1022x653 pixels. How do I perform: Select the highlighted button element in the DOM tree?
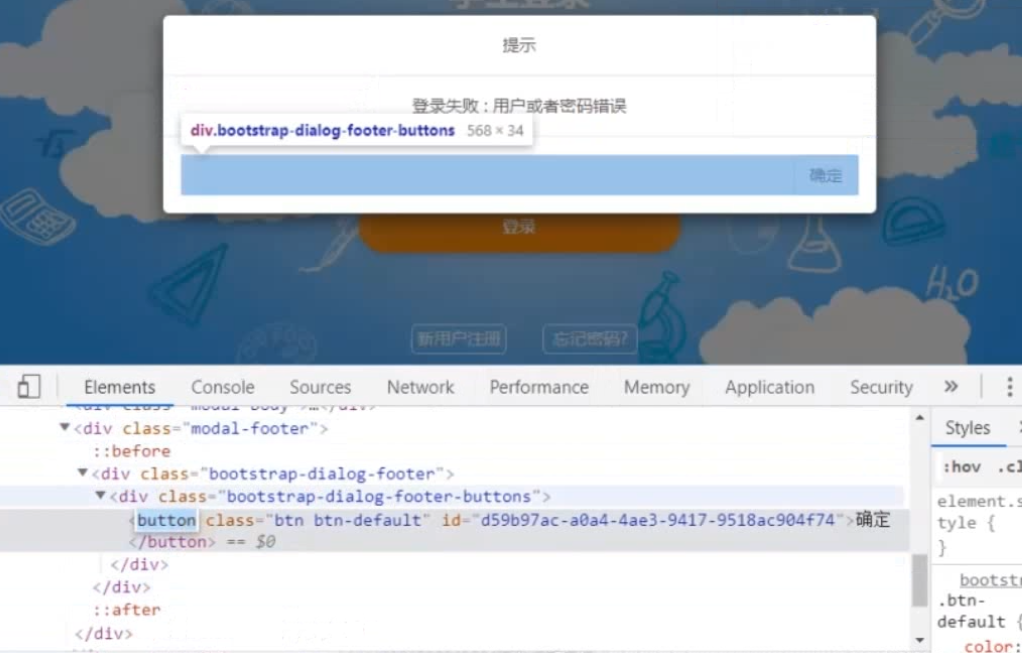165,519
